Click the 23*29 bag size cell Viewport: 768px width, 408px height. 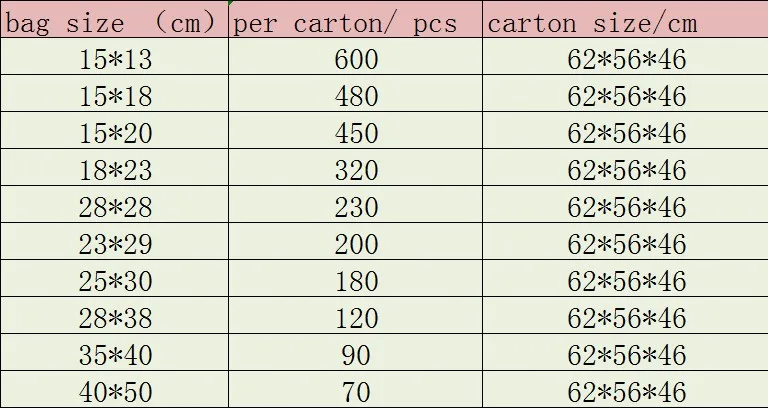115,245
